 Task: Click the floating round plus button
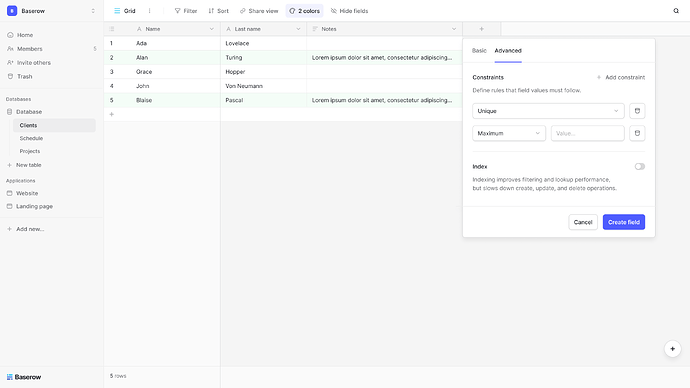click(672, 349)
